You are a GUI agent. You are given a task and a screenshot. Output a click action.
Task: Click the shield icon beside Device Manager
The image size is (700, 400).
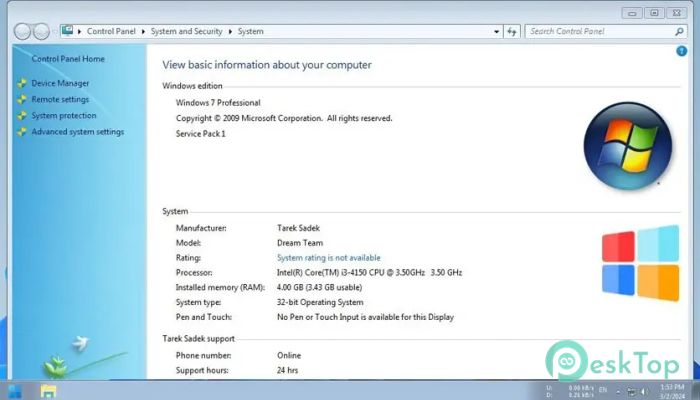[x=22, y=83]
